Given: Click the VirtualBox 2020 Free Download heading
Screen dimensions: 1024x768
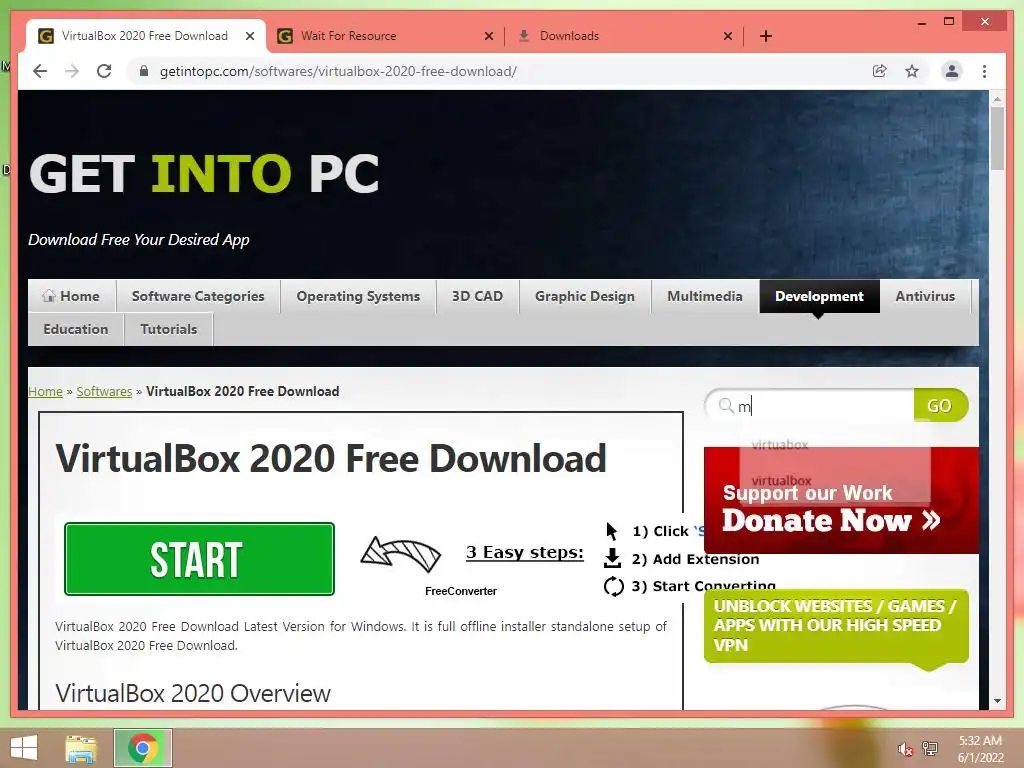Looking at the screenshot, I should (330, 458).
